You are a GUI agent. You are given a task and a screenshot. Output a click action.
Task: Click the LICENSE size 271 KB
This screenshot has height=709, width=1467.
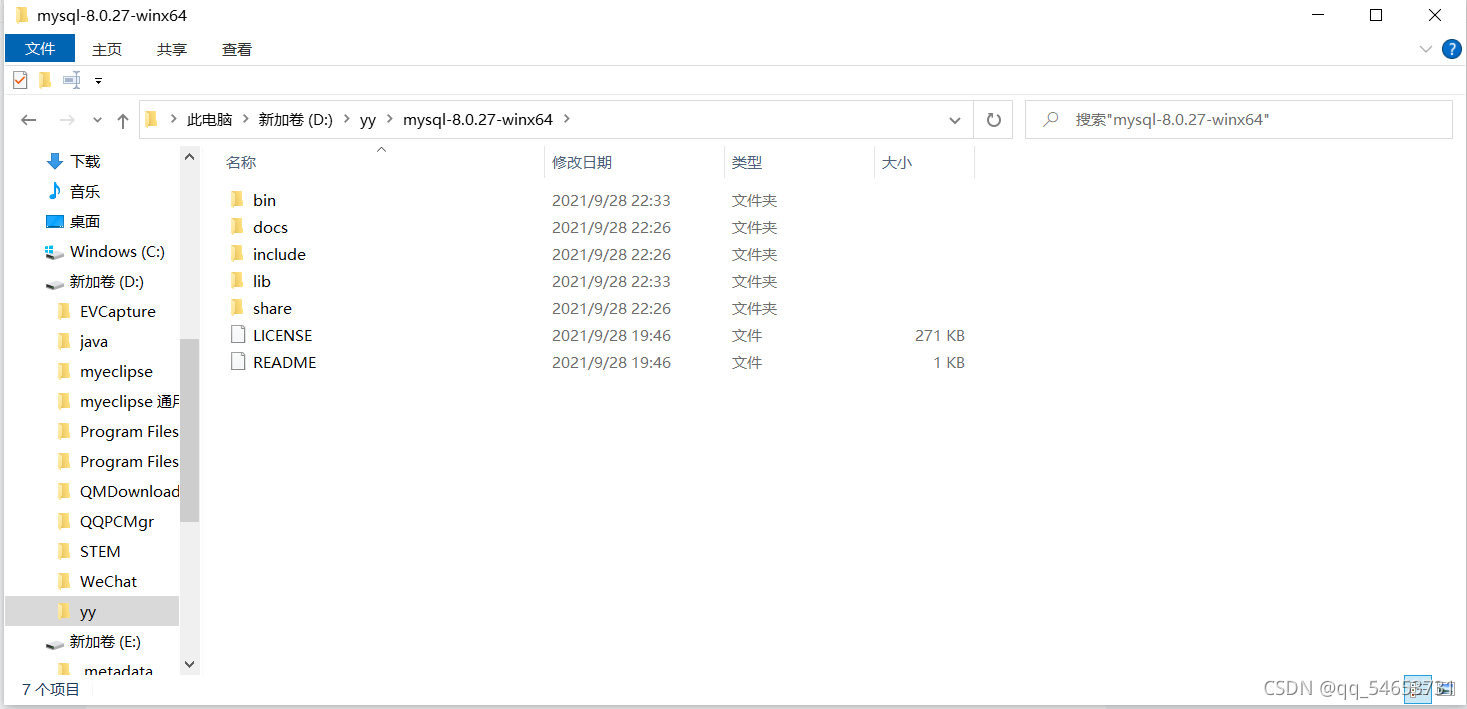(939, 335)
